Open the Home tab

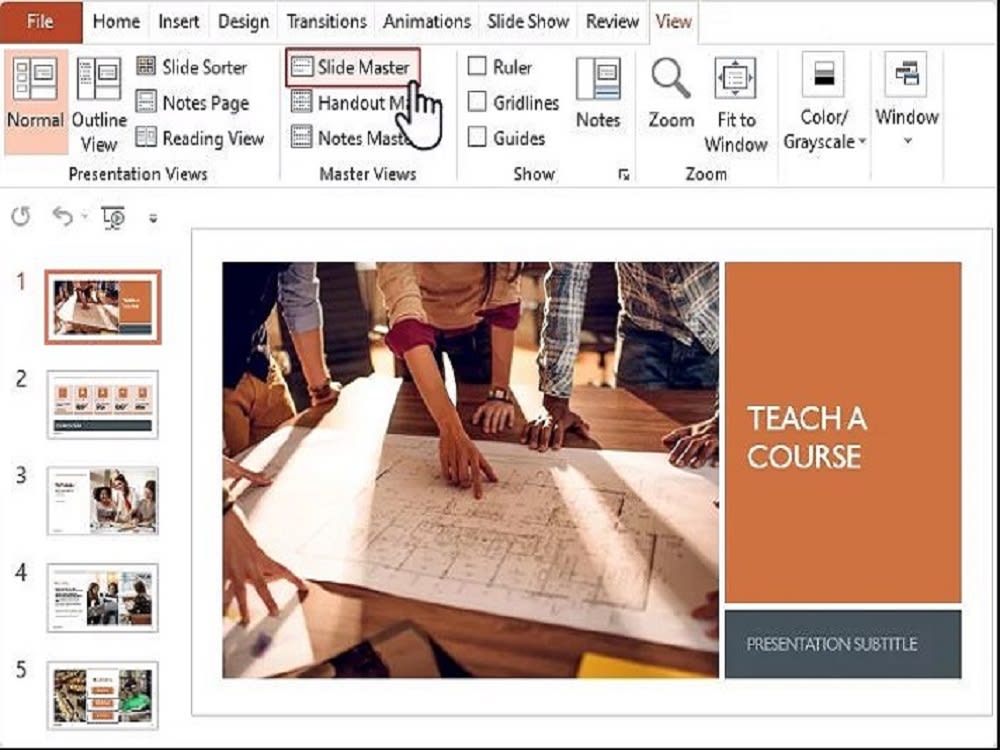[x=116, y=22]
